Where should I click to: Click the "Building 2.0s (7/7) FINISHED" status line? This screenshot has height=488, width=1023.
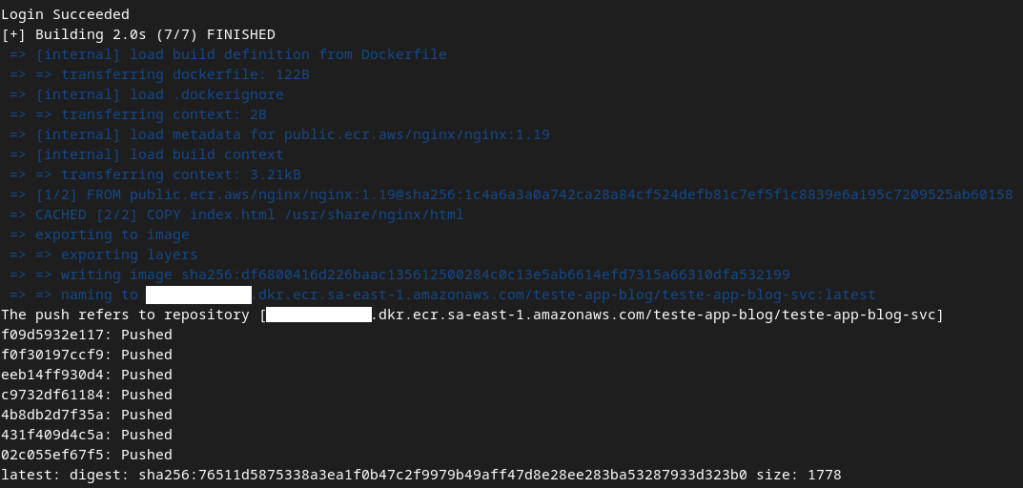click(139, 34)
